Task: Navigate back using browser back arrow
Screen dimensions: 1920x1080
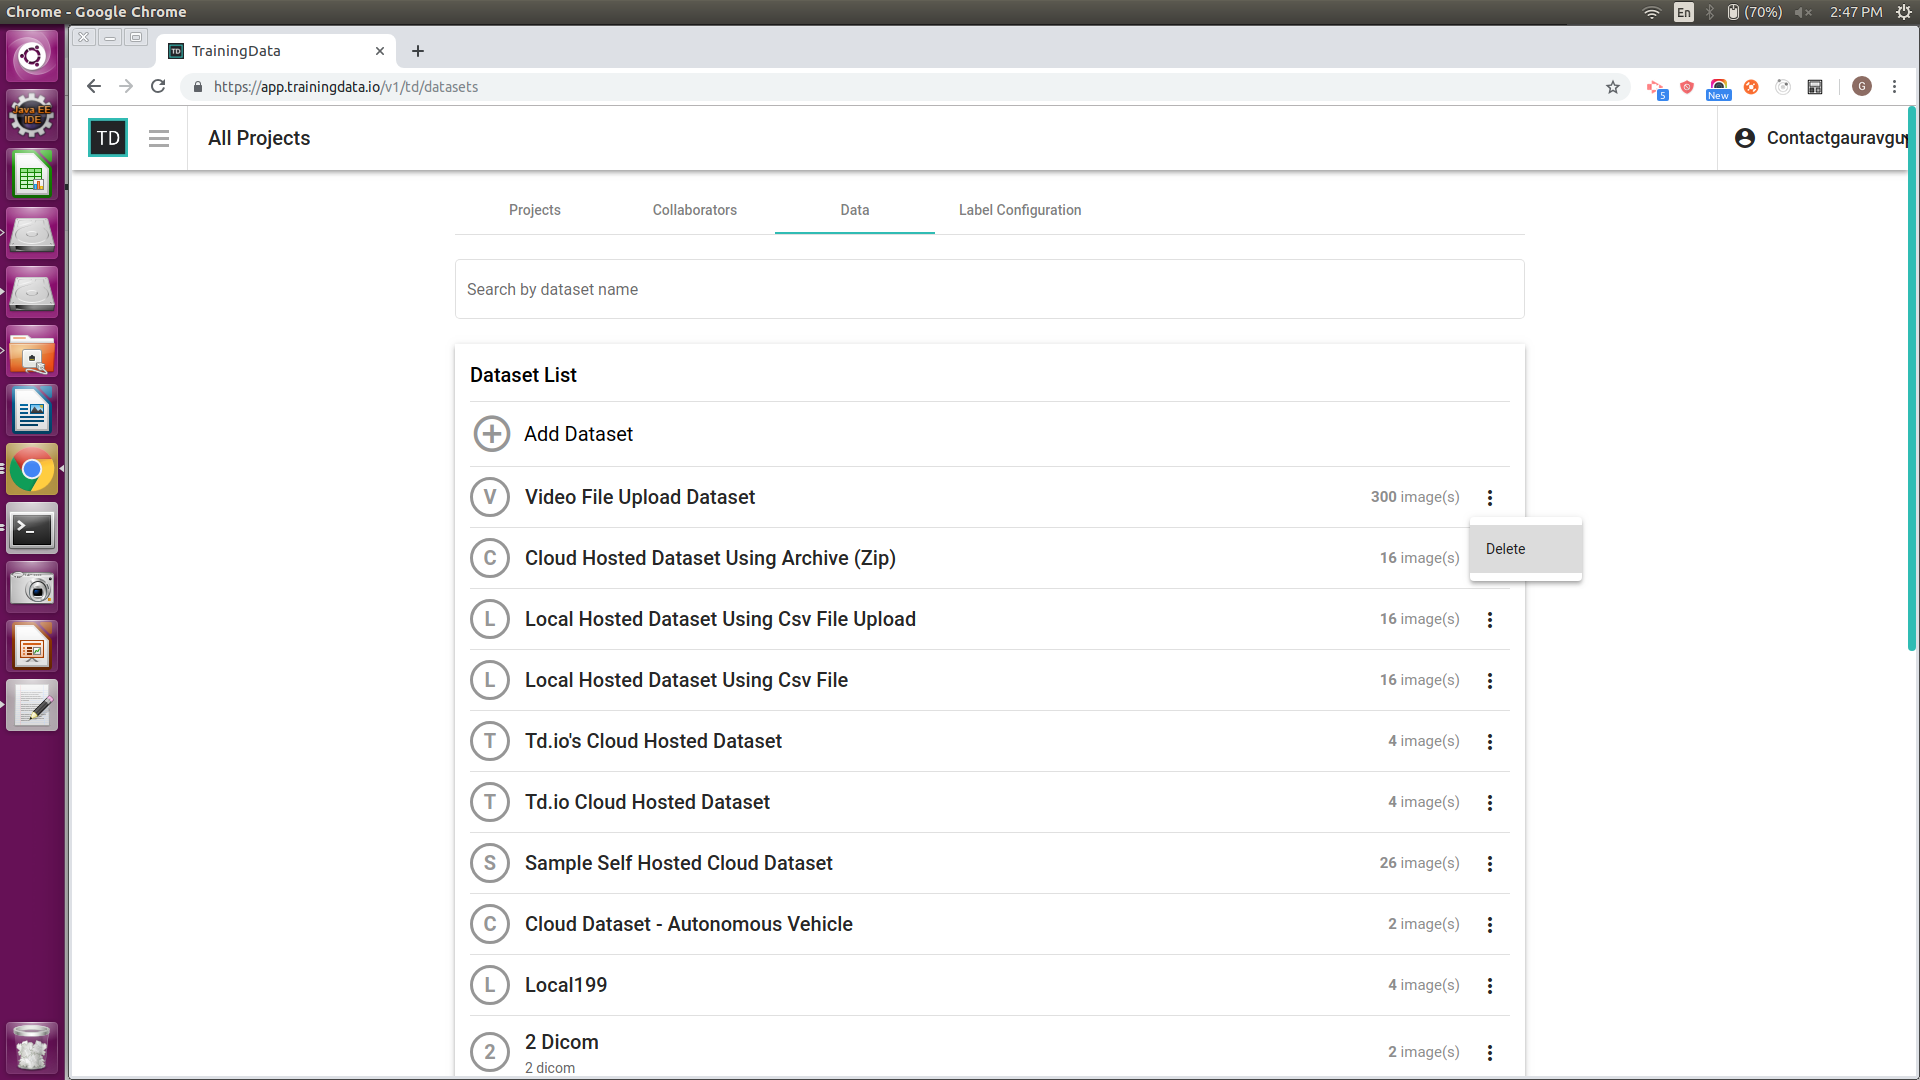Action: 94,86
